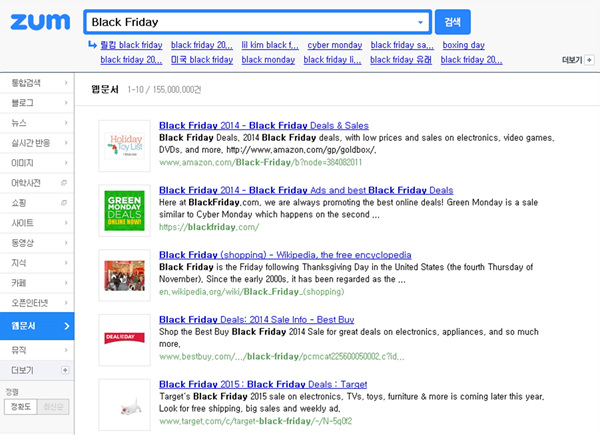Open related search 'lil kim black f...'
Image resolution: width=600 pixels, height=435 pixels.
[x=270, y=45]
